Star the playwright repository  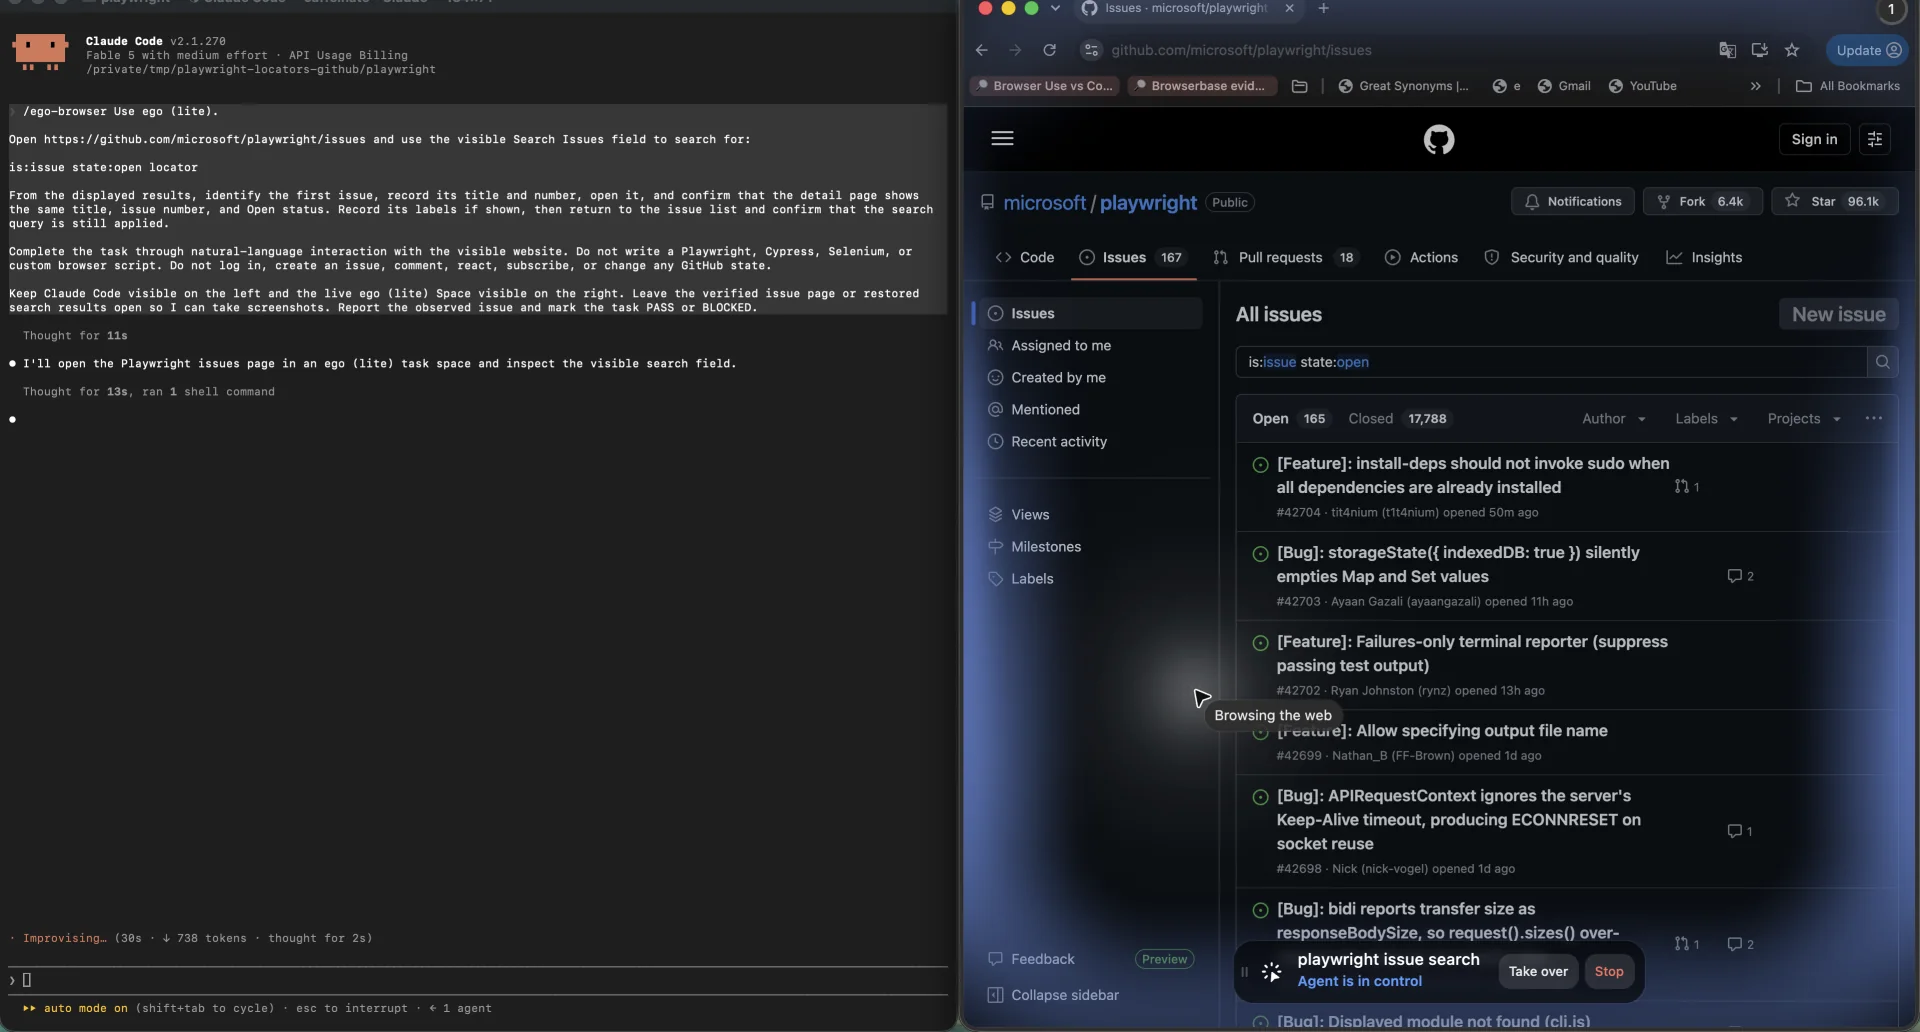tap(1834, 202)
